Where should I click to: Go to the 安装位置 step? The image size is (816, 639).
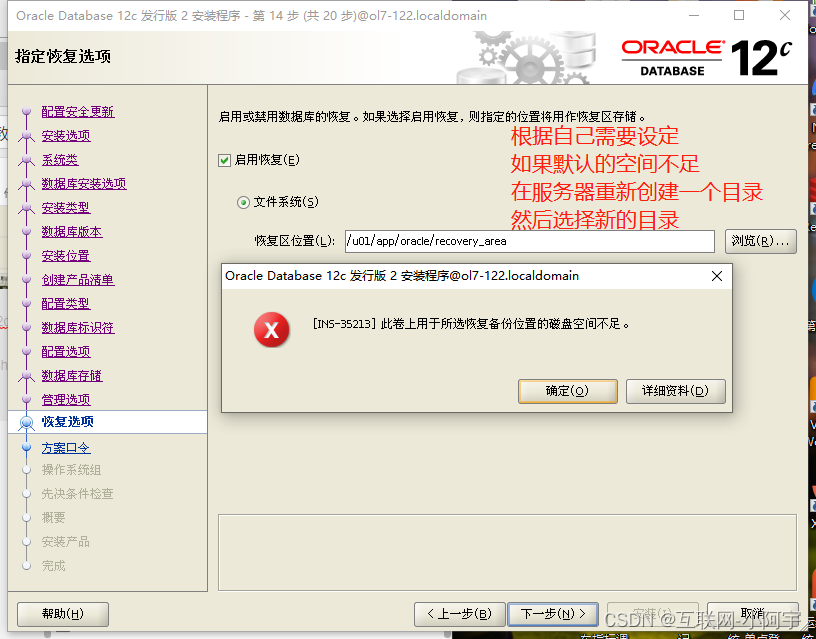tap(66, 255)
